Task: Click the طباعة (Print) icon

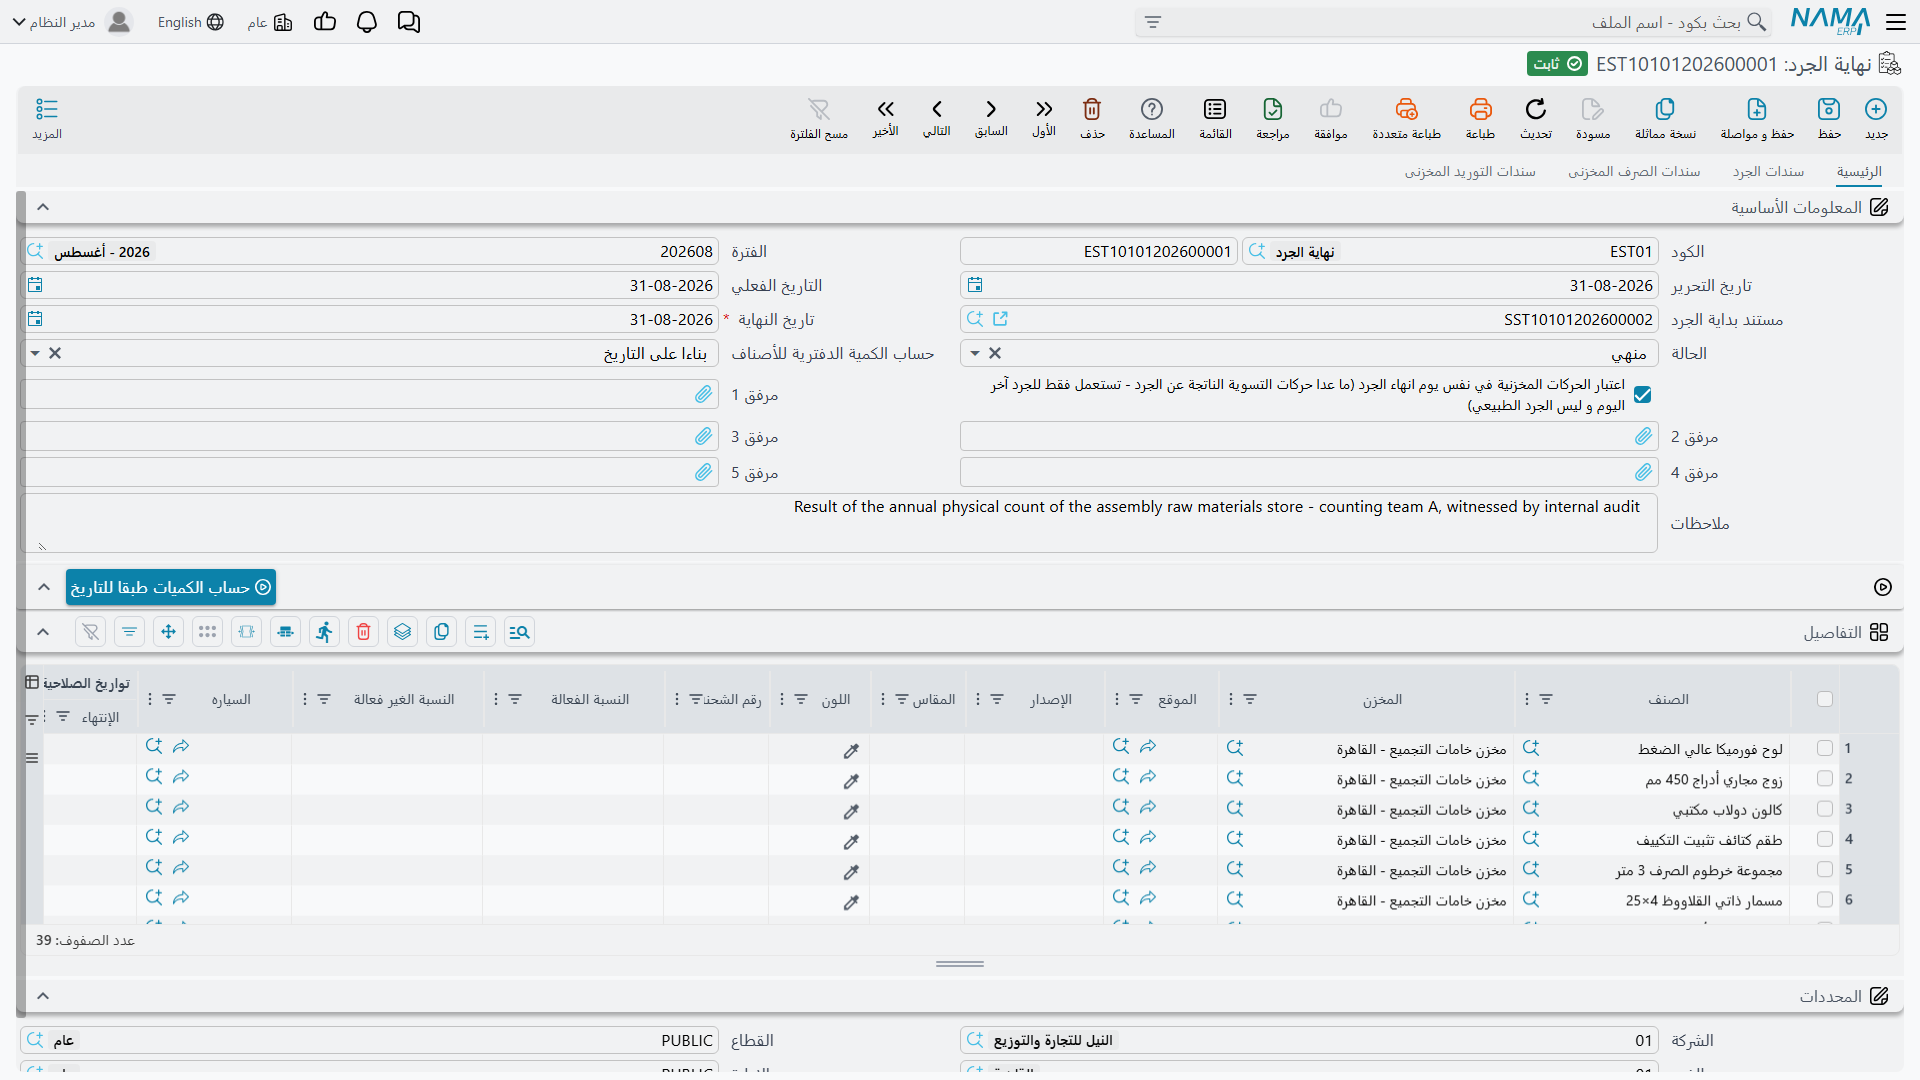Action: point(1481,109)
